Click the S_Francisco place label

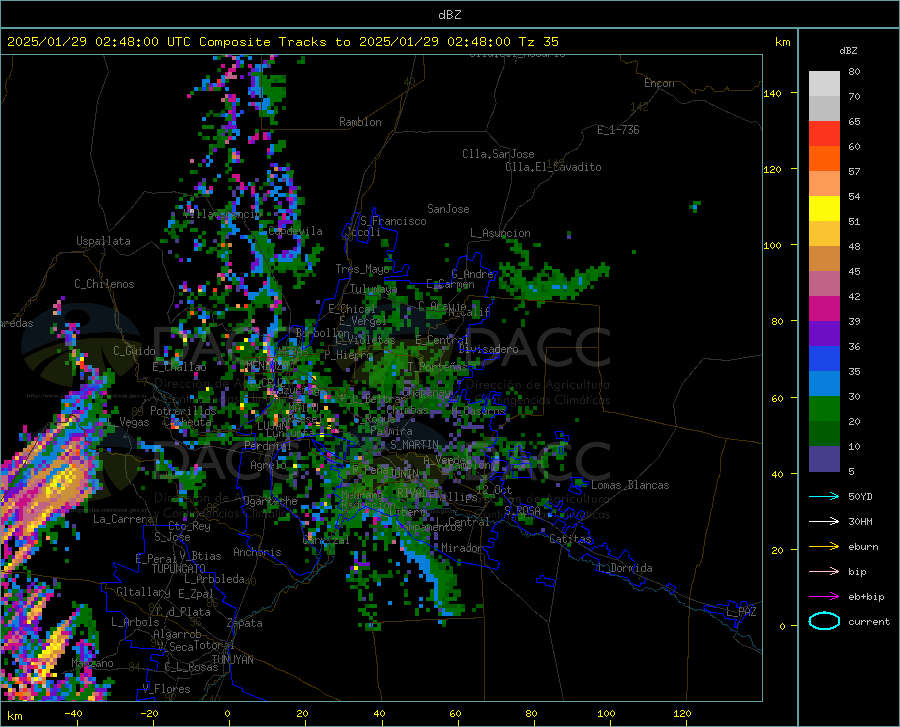[x=393, y=221]
